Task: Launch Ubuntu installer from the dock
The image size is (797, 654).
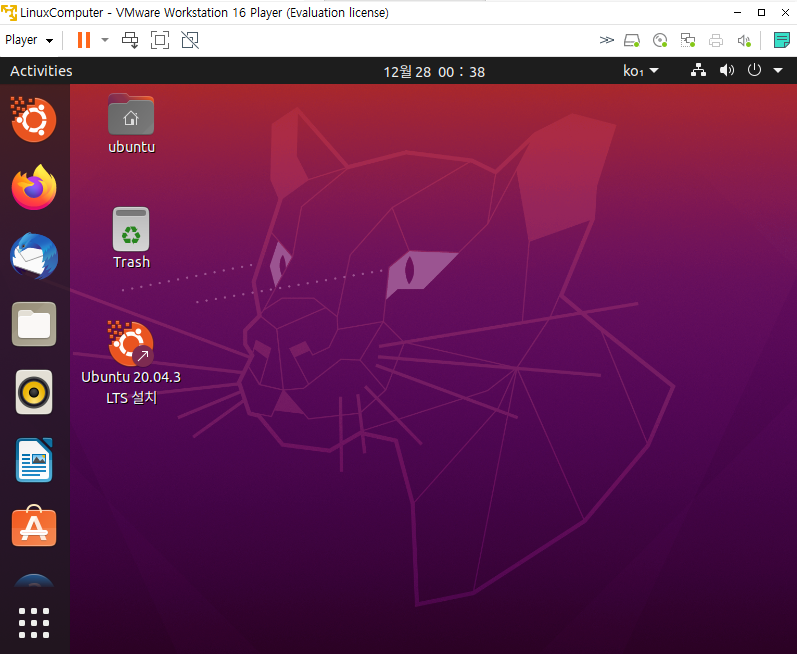Action: point(34,119)
